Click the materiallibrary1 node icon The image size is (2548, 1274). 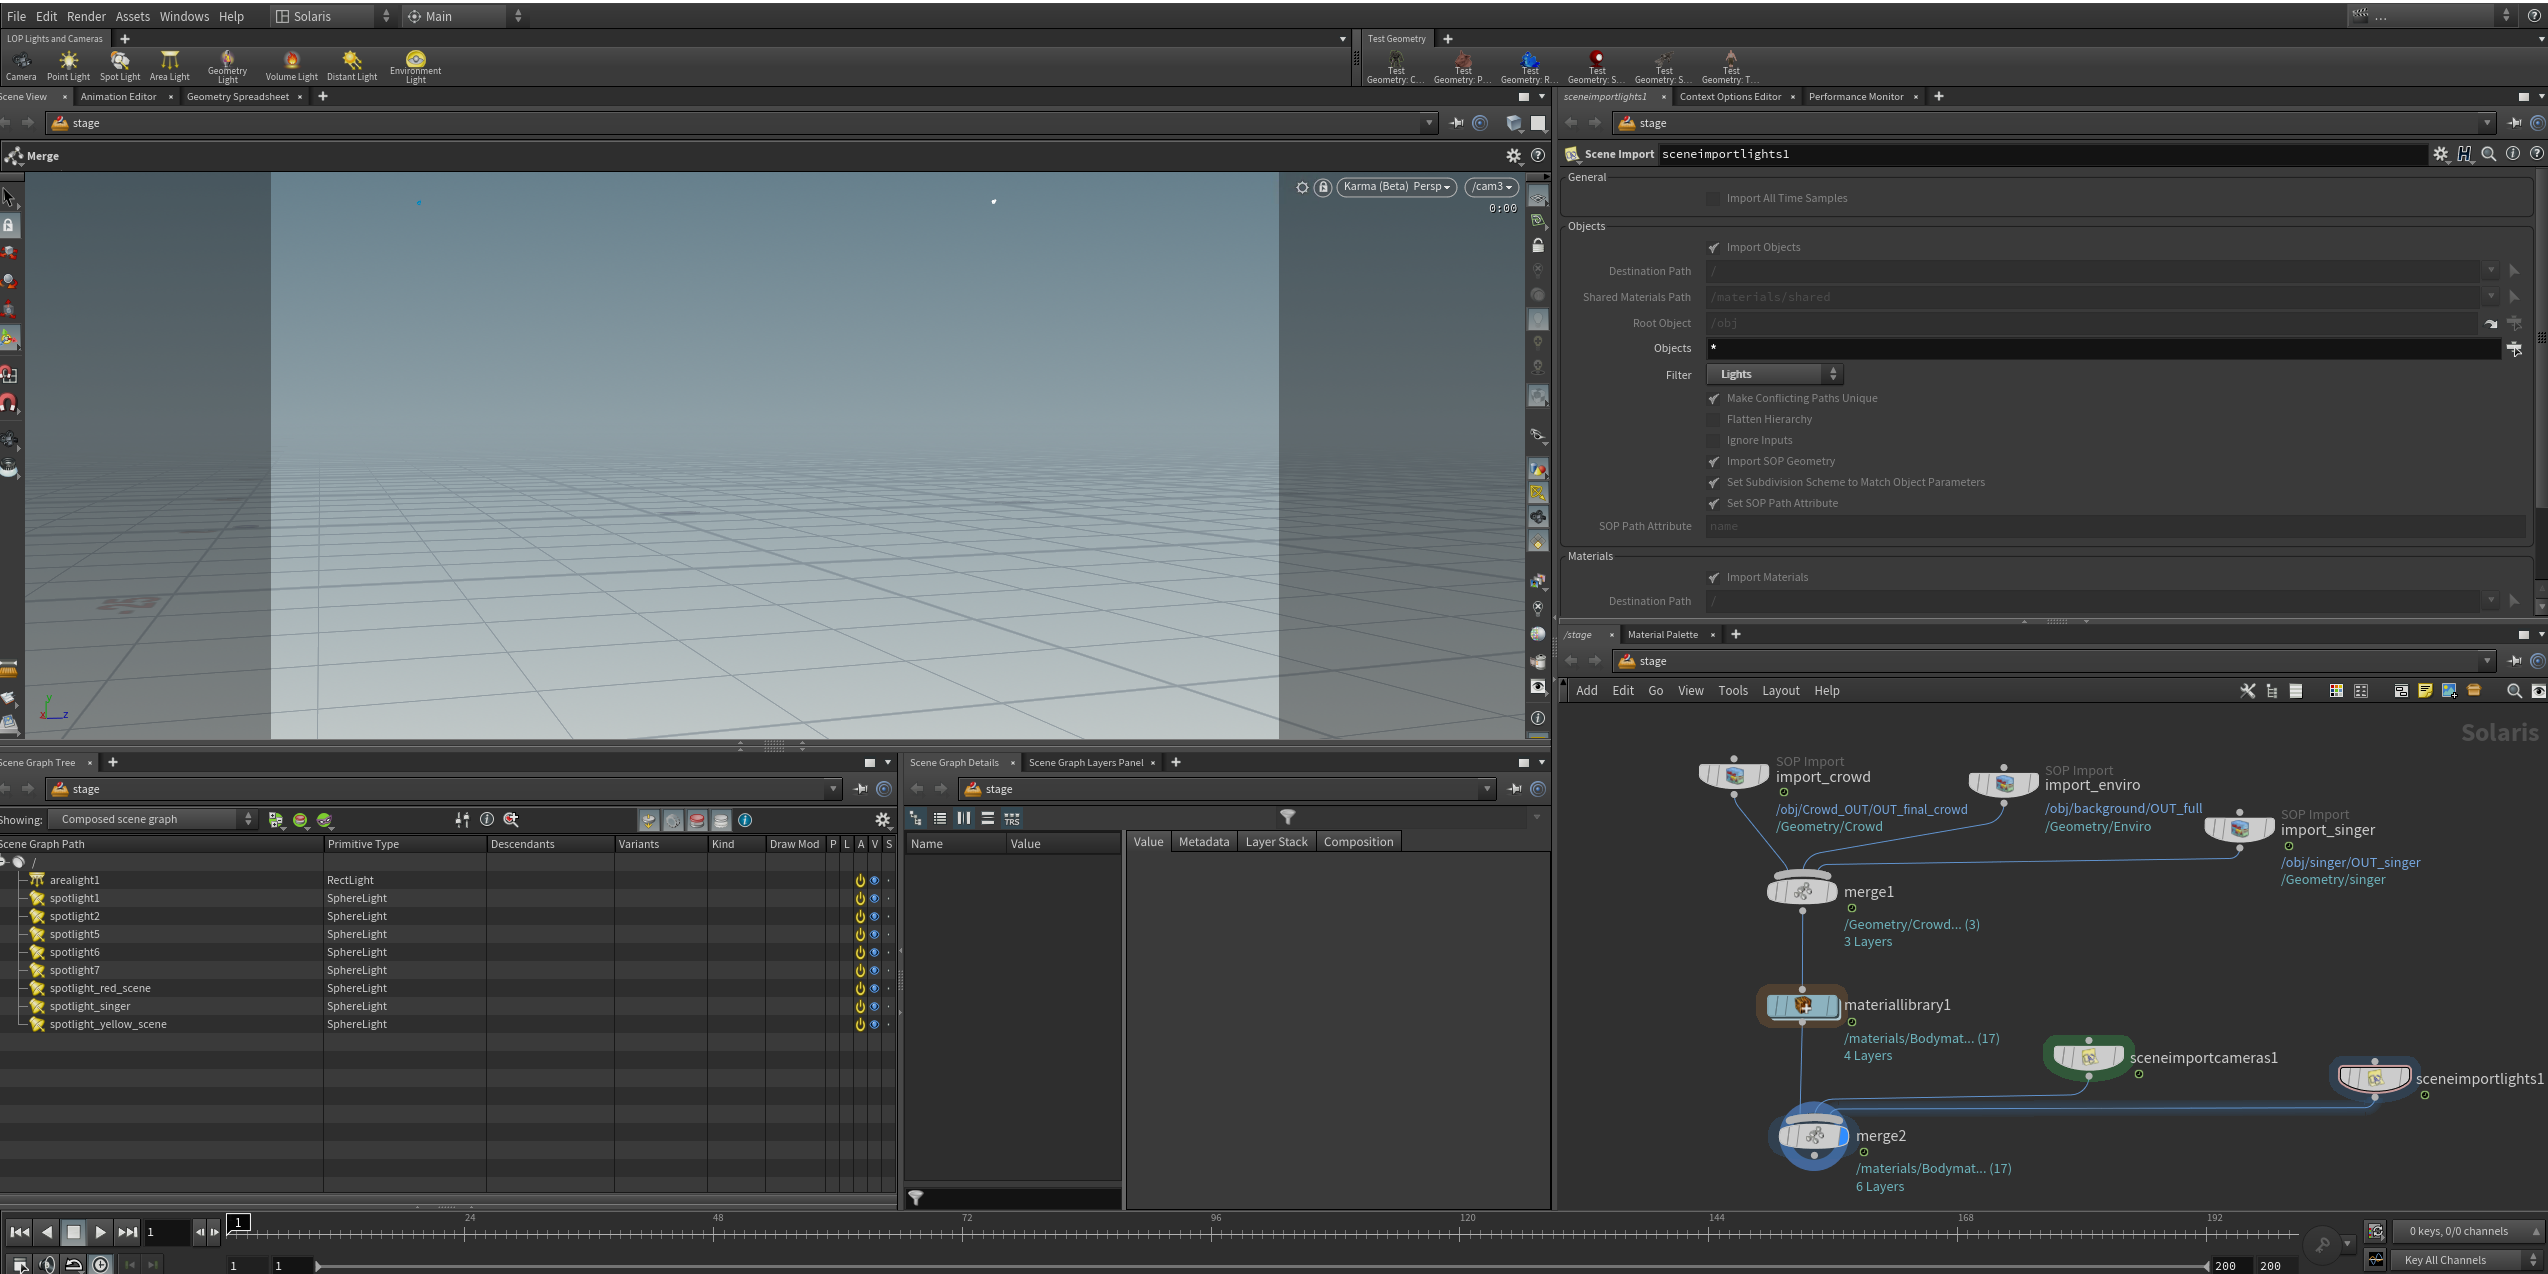coord(1802,1006)
